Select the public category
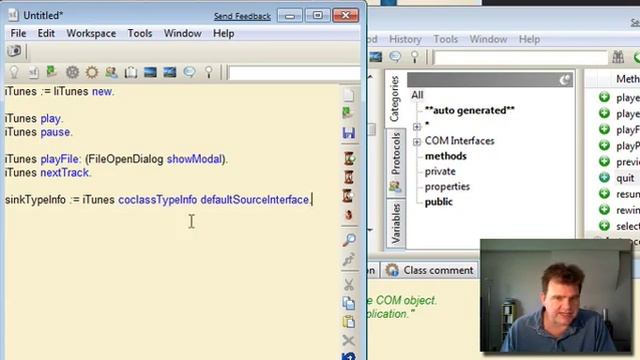Screen dimensions: 640x360 click(439, 202)
